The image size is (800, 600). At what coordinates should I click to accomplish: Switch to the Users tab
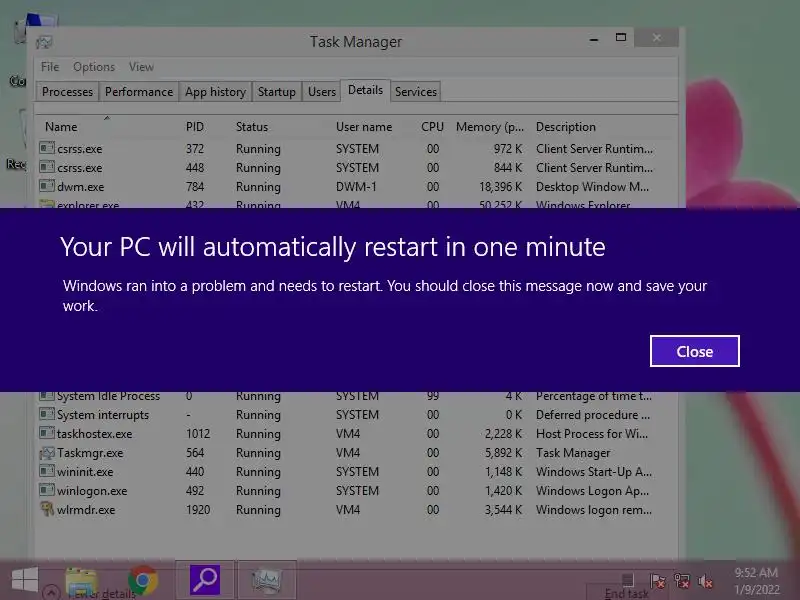pyautogui.click(x=321, y=92)
